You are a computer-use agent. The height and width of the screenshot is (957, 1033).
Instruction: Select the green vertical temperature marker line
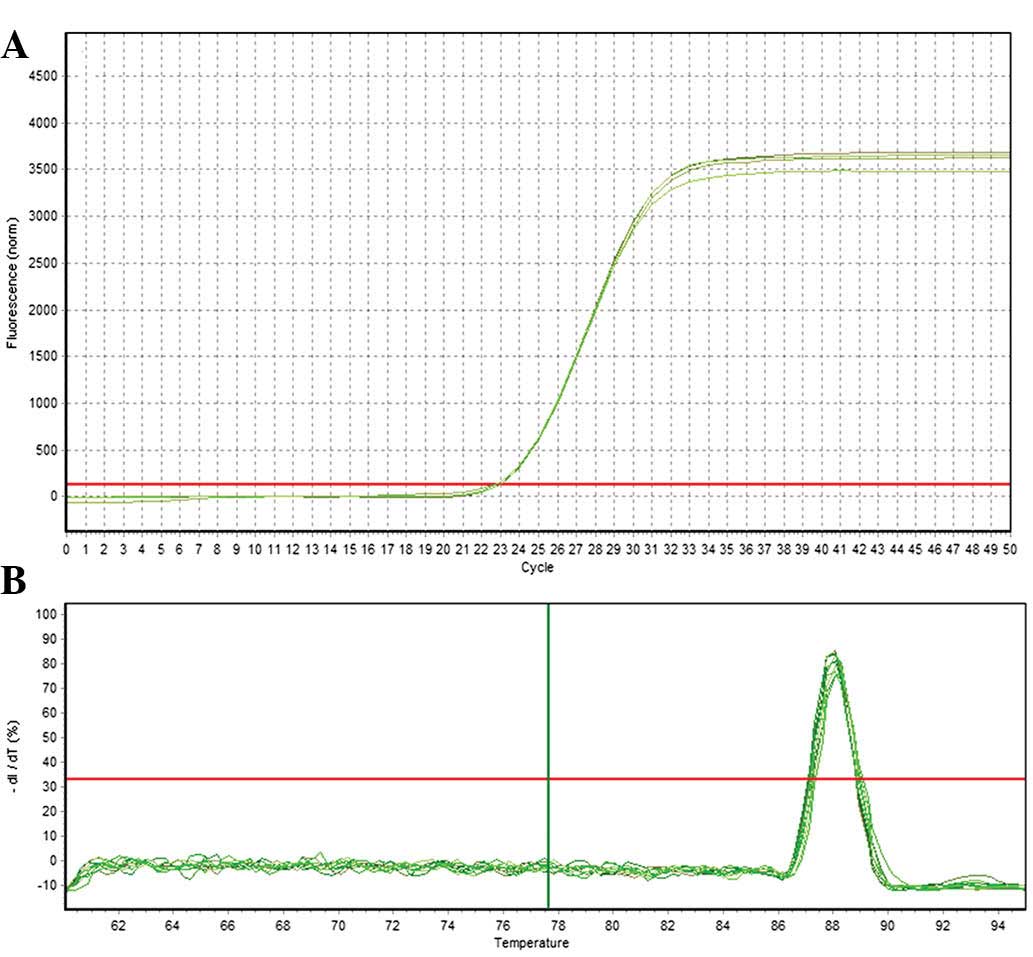click(548, 700)
